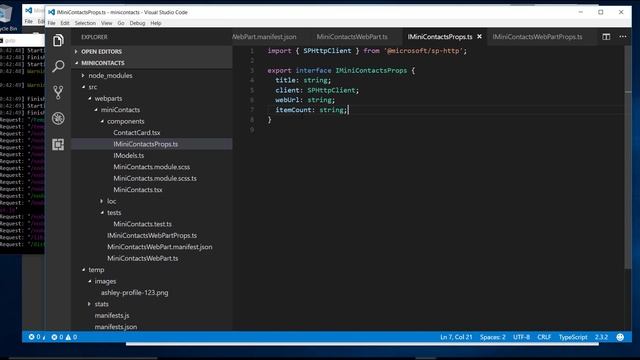Open MiniContacts.test.ts file
The height and width of the screenshot is (360, 640).
tap(142, 224)
